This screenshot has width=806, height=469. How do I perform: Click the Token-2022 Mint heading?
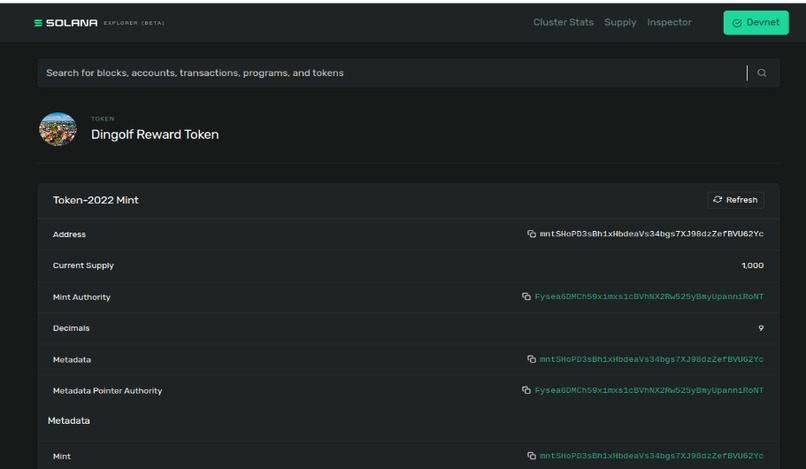tap(96, 200)
